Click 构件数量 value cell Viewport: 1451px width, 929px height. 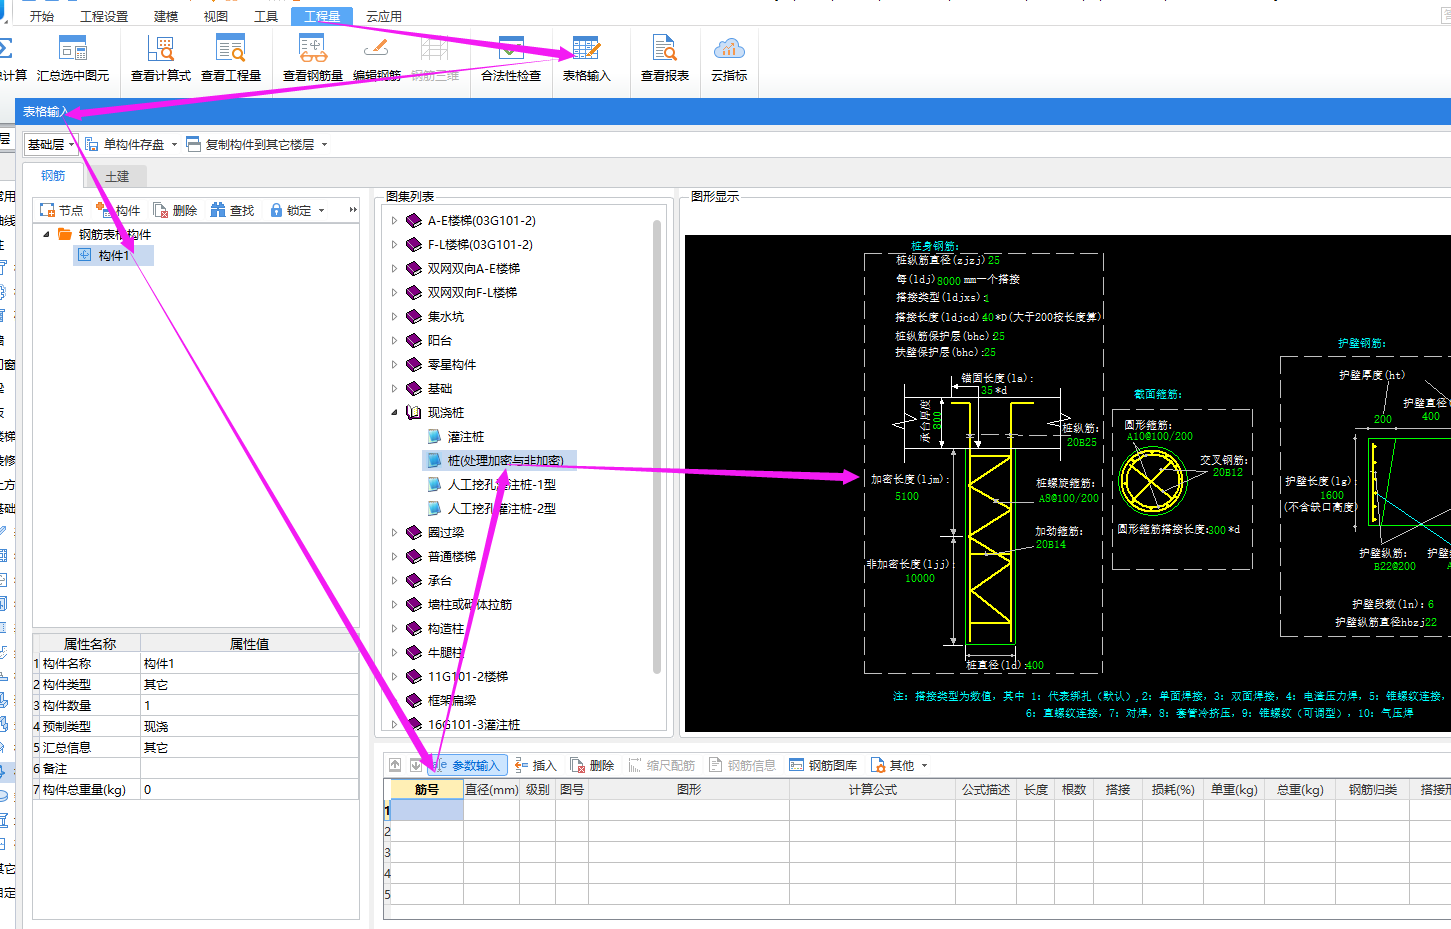(x=249, y=705)
